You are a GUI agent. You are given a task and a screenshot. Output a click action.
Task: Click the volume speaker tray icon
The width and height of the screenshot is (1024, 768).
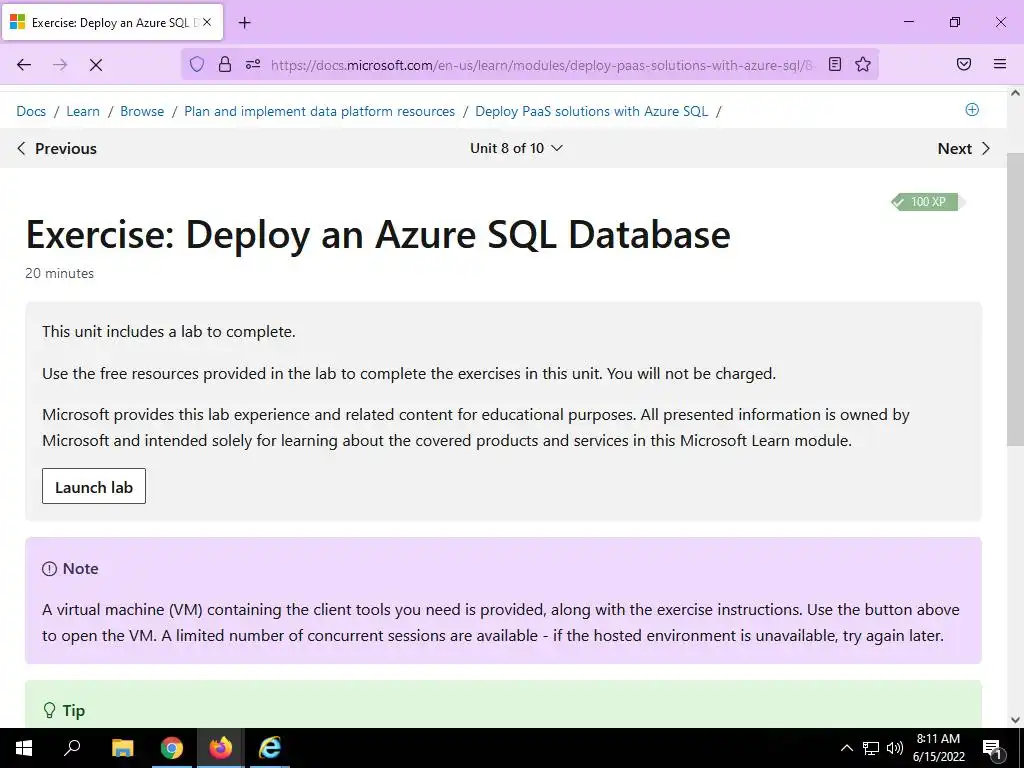[x=895, y=748]
